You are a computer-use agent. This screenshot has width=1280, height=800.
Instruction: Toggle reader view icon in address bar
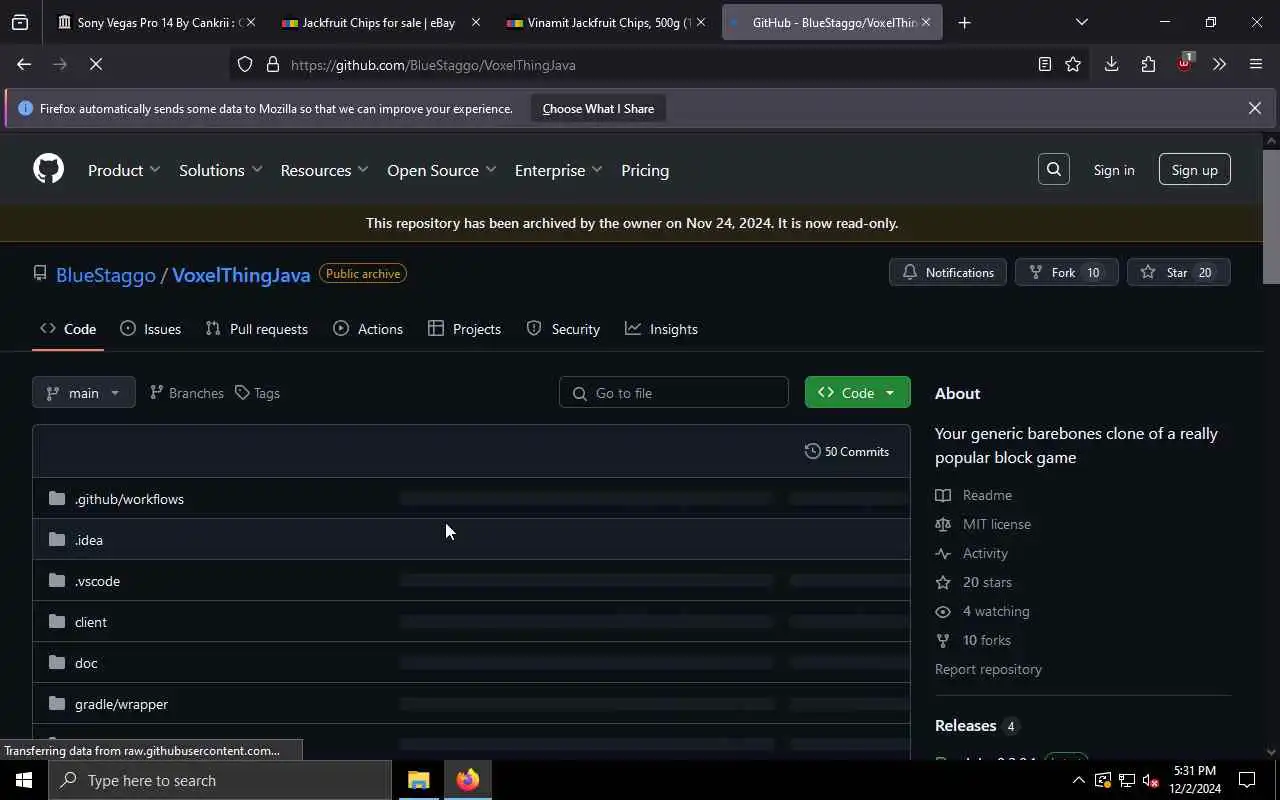(1044, 65)
